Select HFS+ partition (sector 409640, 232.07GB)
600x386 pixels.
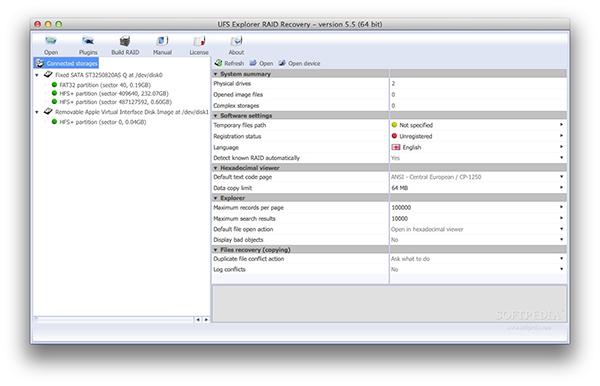[x=114, y=93]
